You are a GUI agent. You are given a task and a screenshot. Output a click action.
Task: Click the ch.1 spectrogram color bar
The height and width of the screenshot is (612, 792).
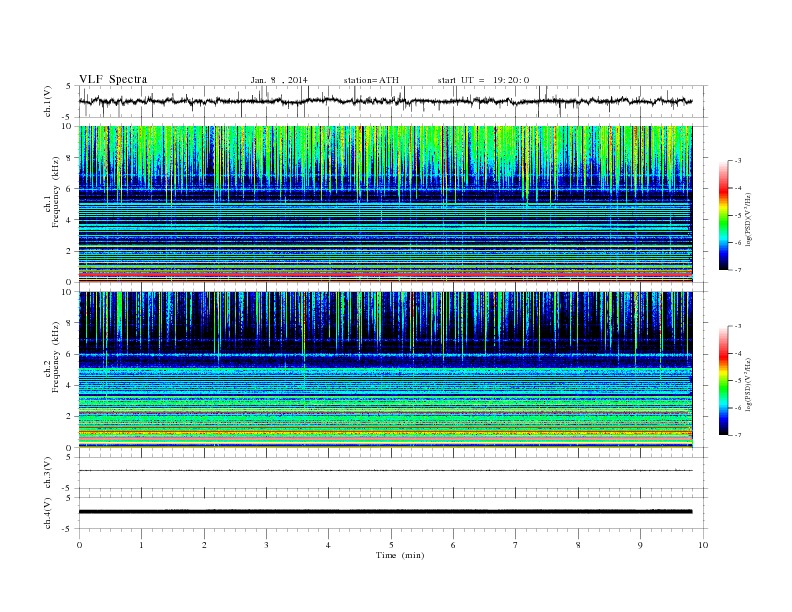coord(723,215)
